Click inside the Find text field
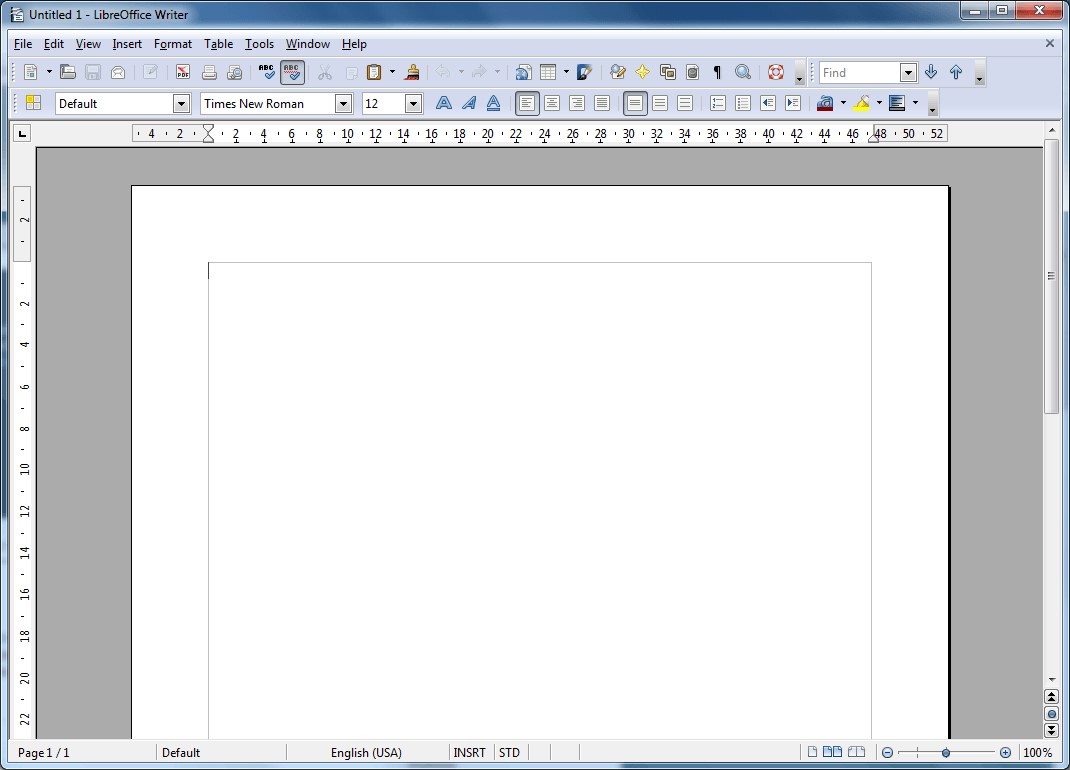 pos(858,72)
